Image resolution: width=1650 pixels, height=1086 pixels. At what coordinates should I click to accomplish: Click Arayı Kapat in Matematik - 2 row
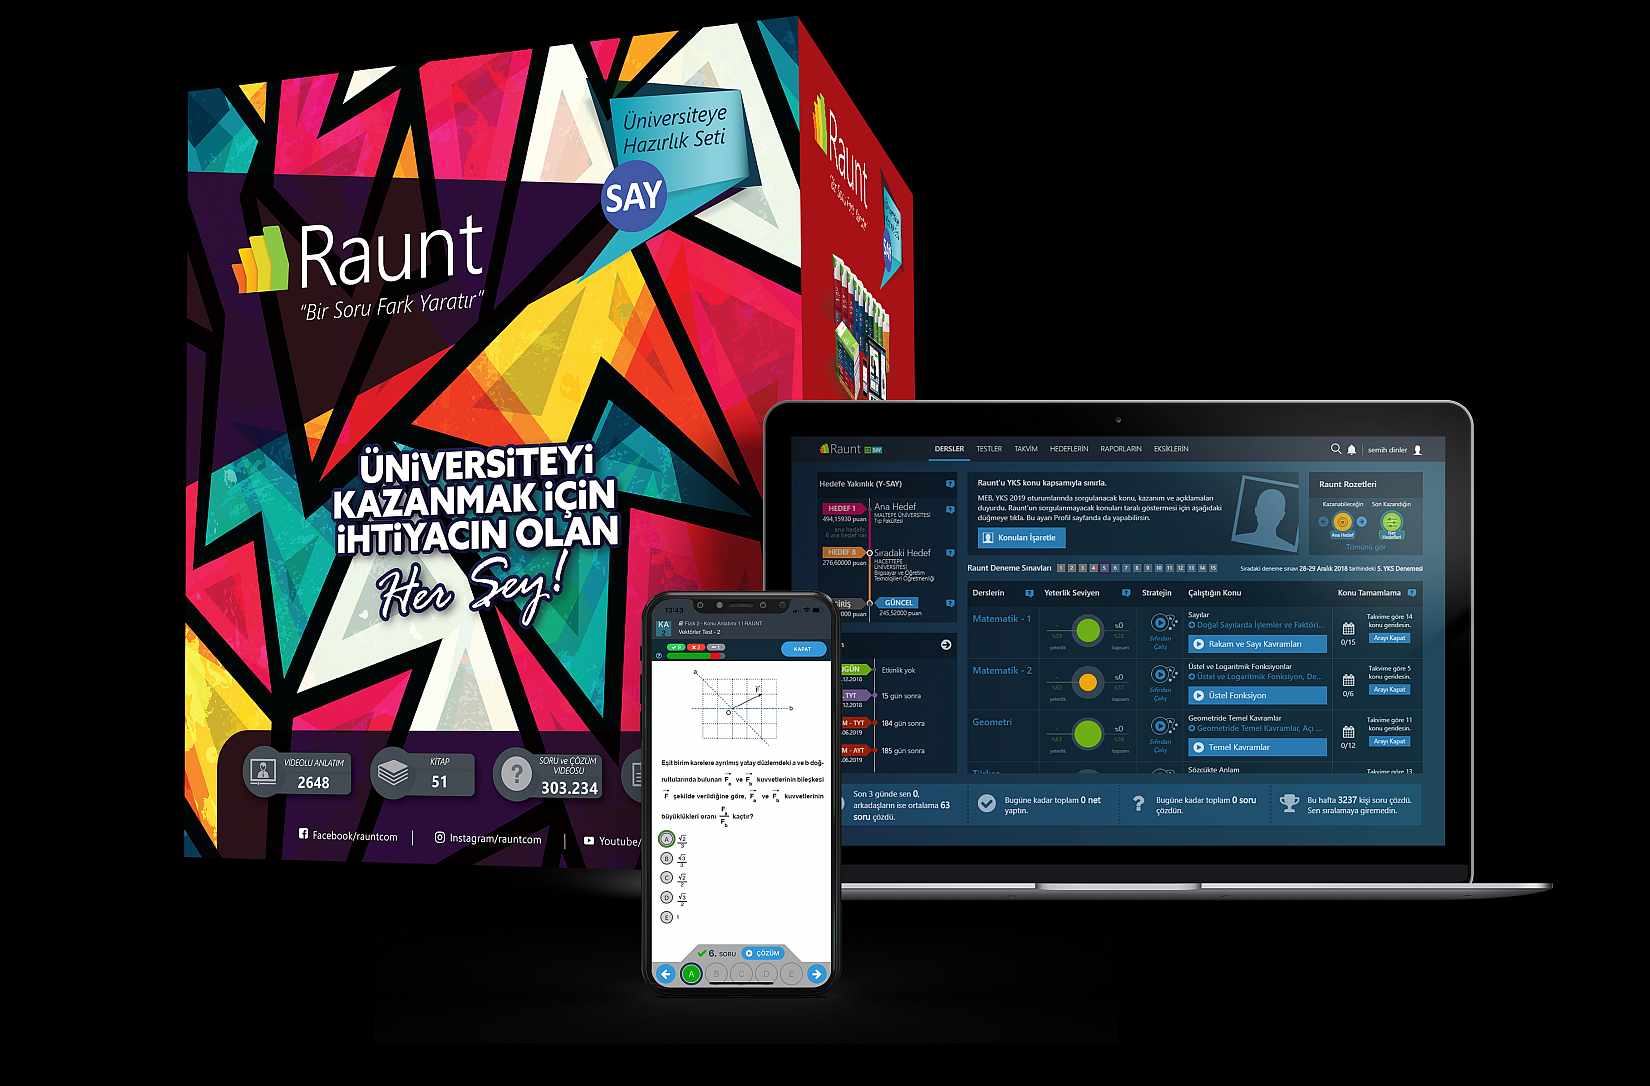1390,690
